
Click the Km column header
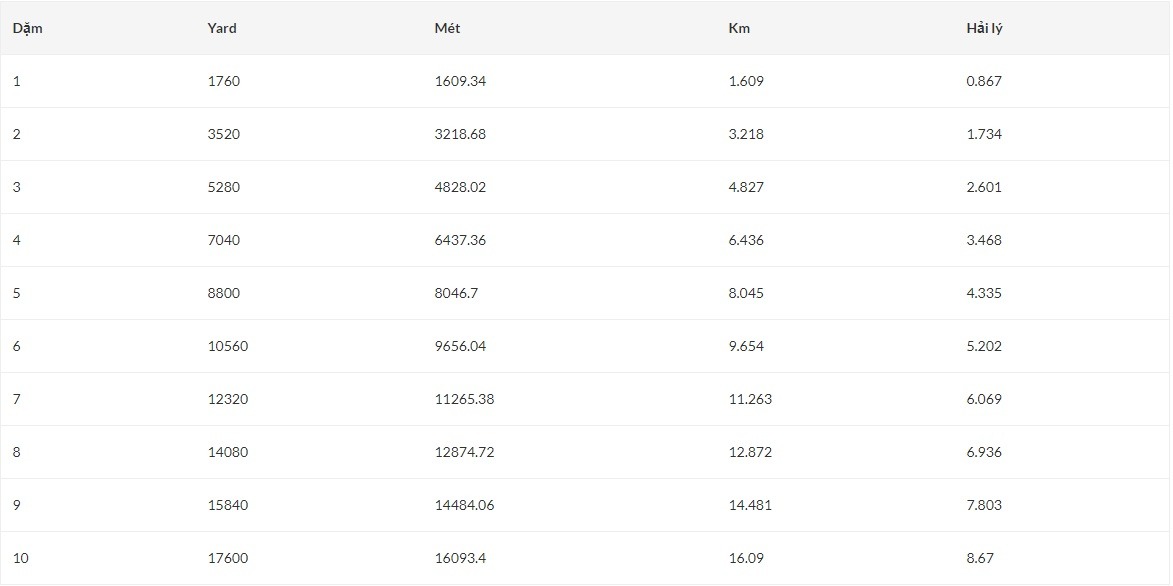[739, 28]
